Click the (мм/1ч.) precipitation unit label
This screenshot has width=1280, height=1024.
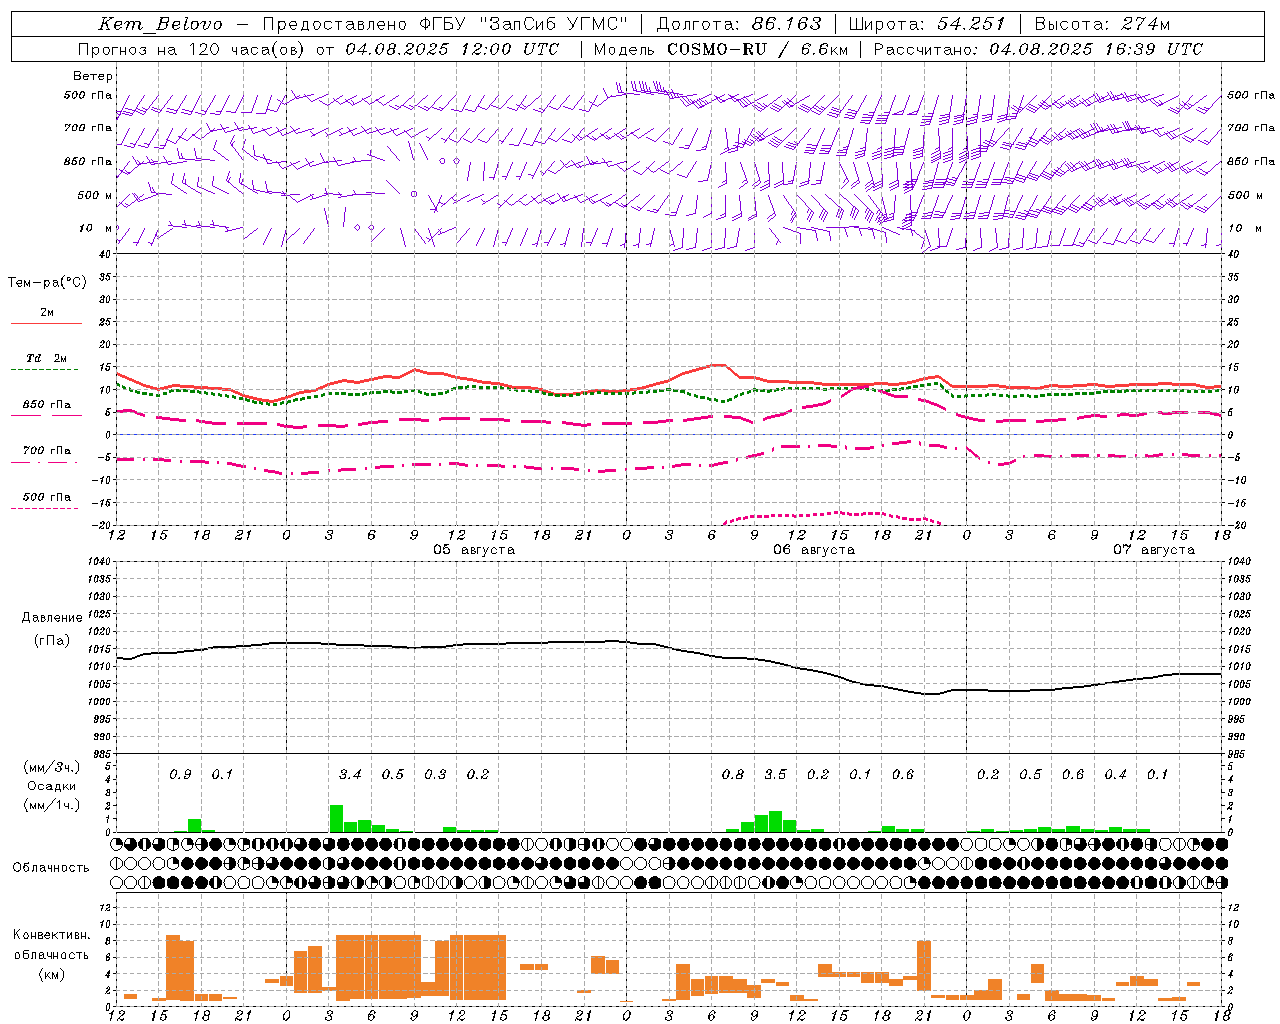point(51,805)
